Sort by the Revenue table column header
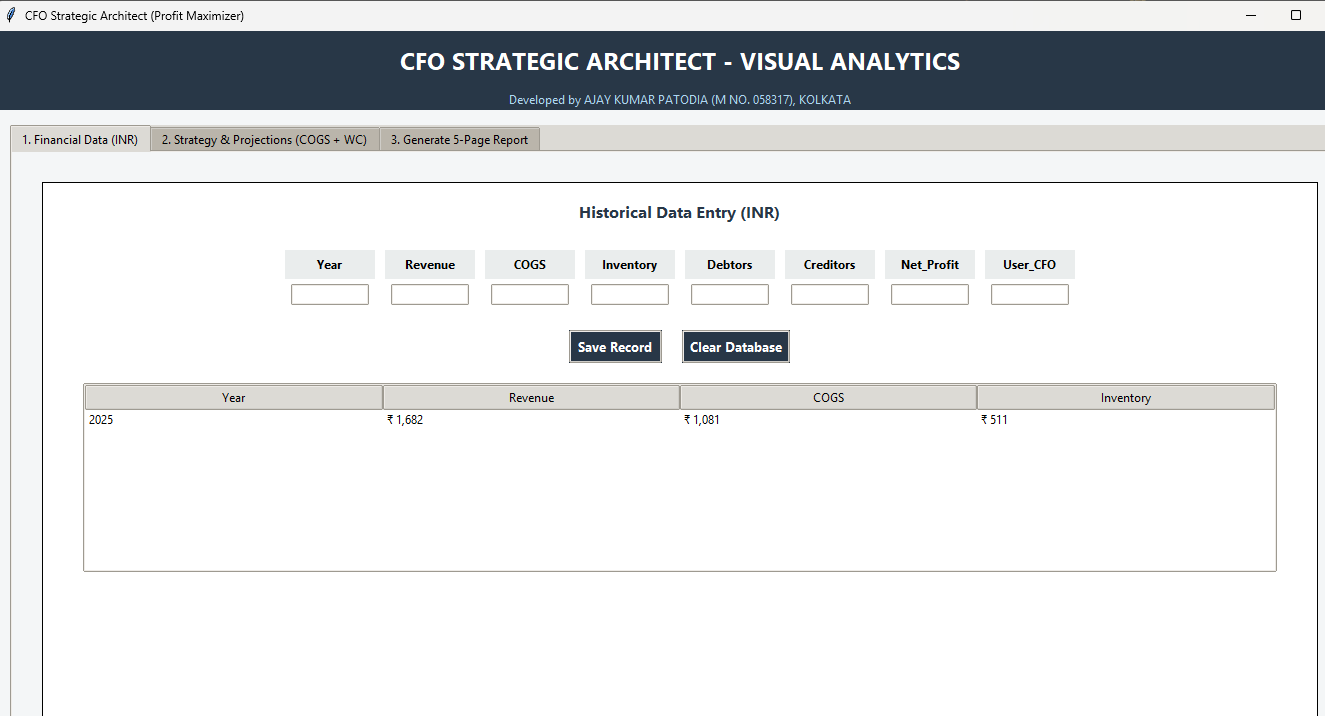The height and width of the screenshot is (716, 1325). pos(531,398)
